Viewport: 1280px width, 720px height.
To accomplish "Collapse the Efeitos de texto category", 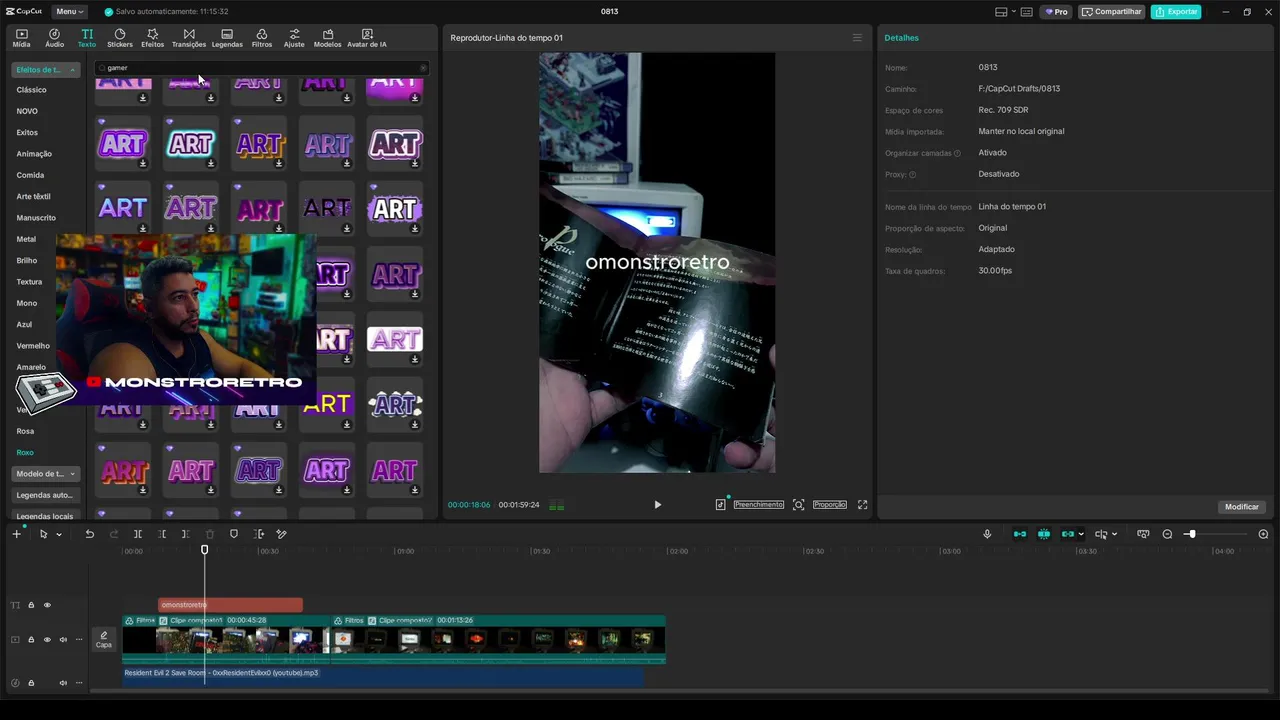I will pyautogui.click(x=45, y=70).
